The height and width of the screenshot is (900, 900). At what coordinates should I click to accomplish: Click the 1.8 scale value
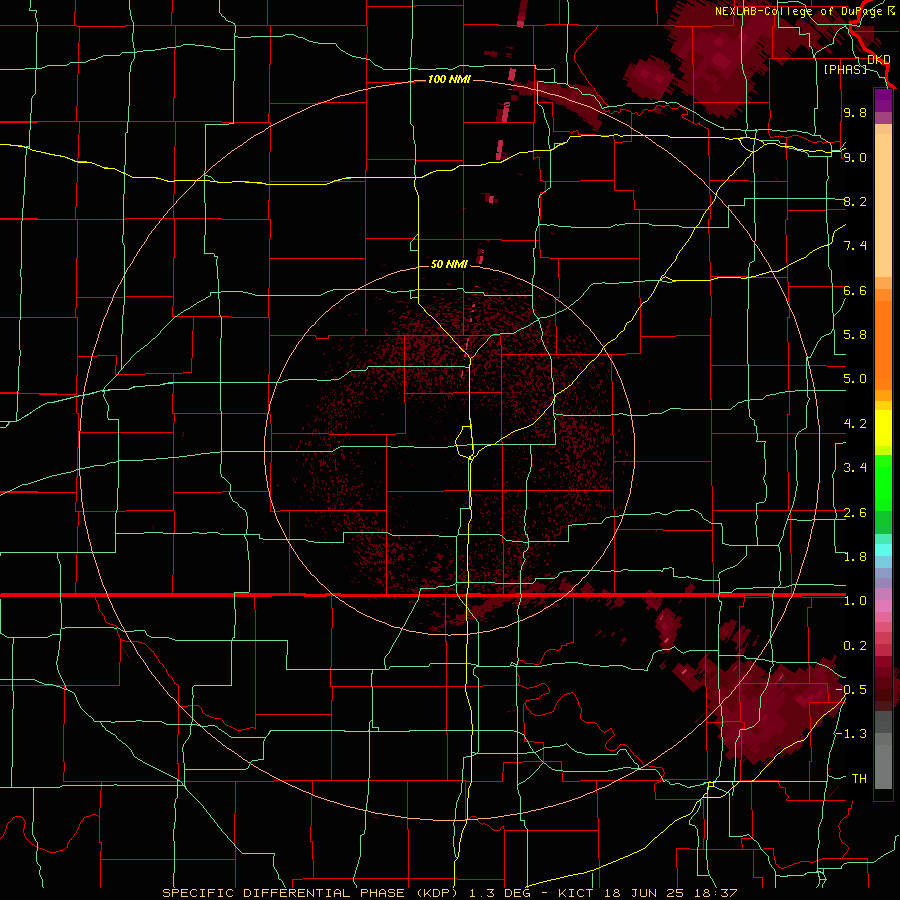pos(855,557)
